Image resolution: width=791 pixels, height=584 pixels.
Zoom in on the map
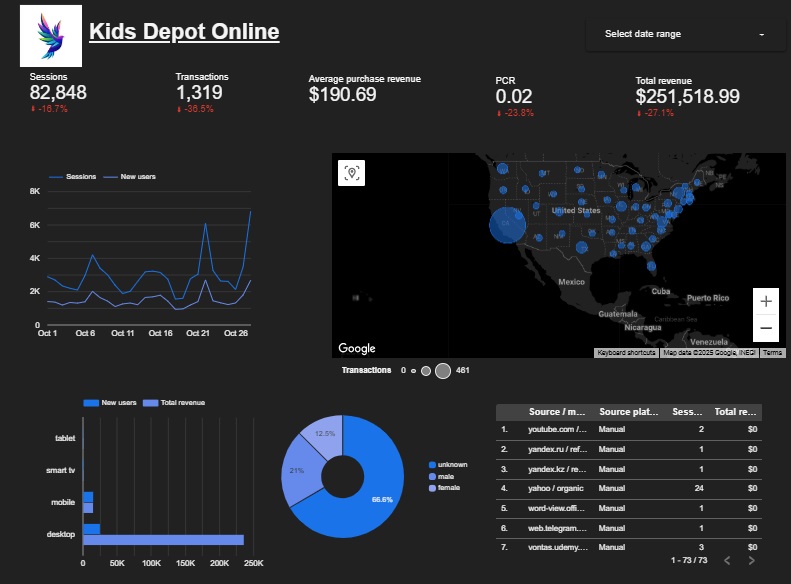(x=766, y=301)
